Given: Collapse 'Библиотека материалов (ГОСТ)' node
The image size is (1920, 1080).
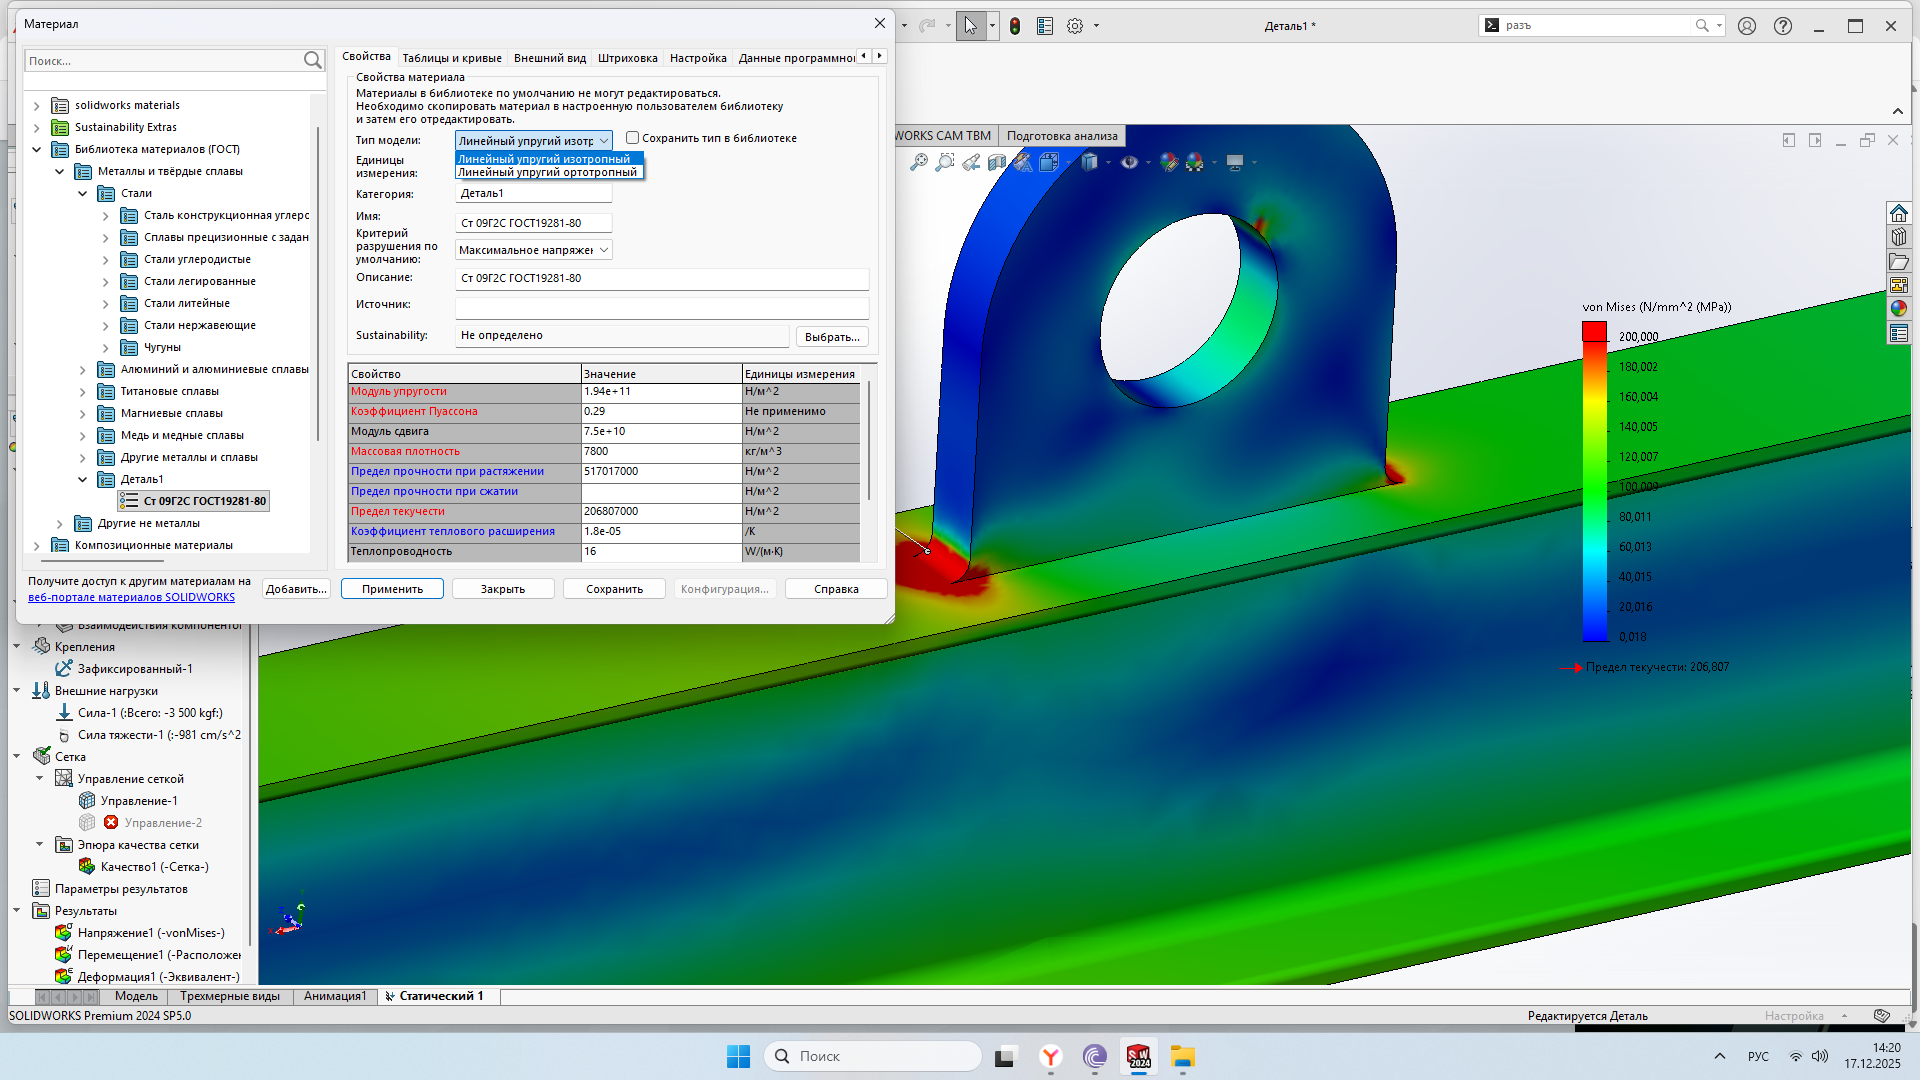Looking at the screenshot, I should tap(37, 149).
